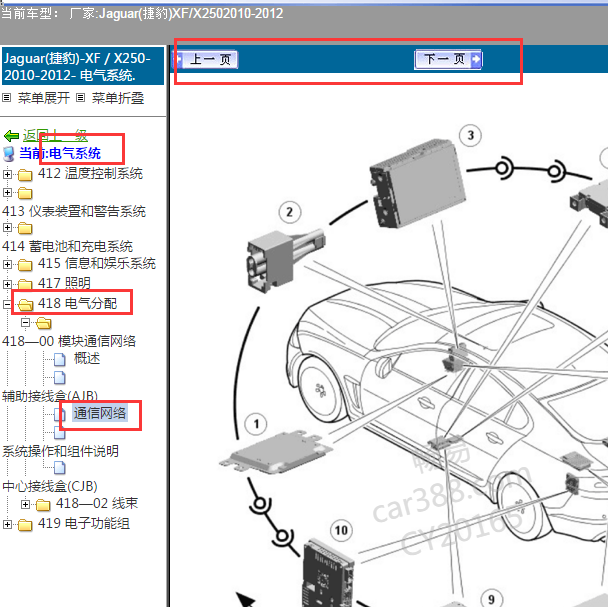This screenshot has width=608, height=607.
Task: Expand the 417 照明 node
Action: [7, 284]
